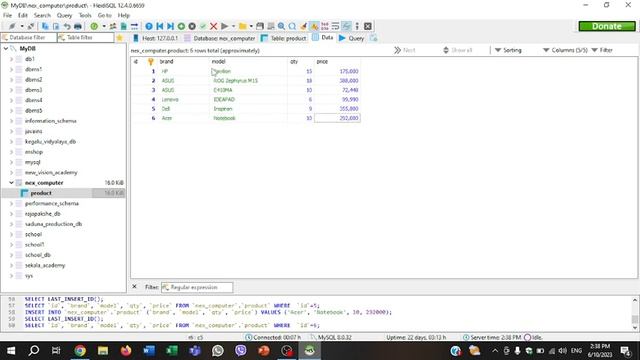
Task: Click the green Post changes checkmark
Action: pyautogui.click(x=203, y=26)
